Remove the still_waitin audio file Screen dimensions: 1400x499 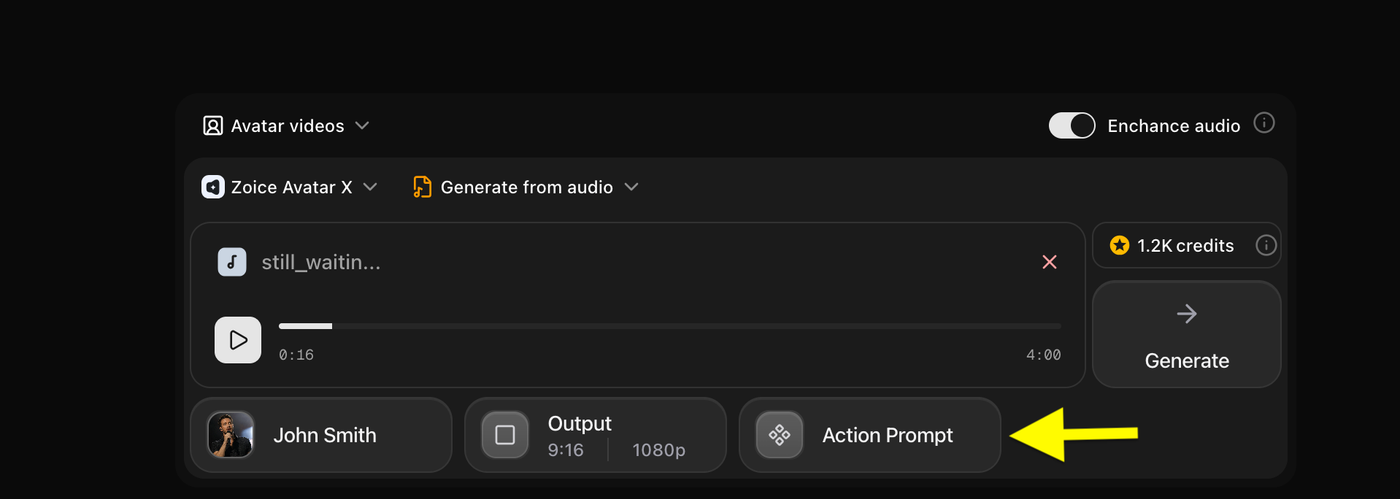click(x=1049, y=262)
